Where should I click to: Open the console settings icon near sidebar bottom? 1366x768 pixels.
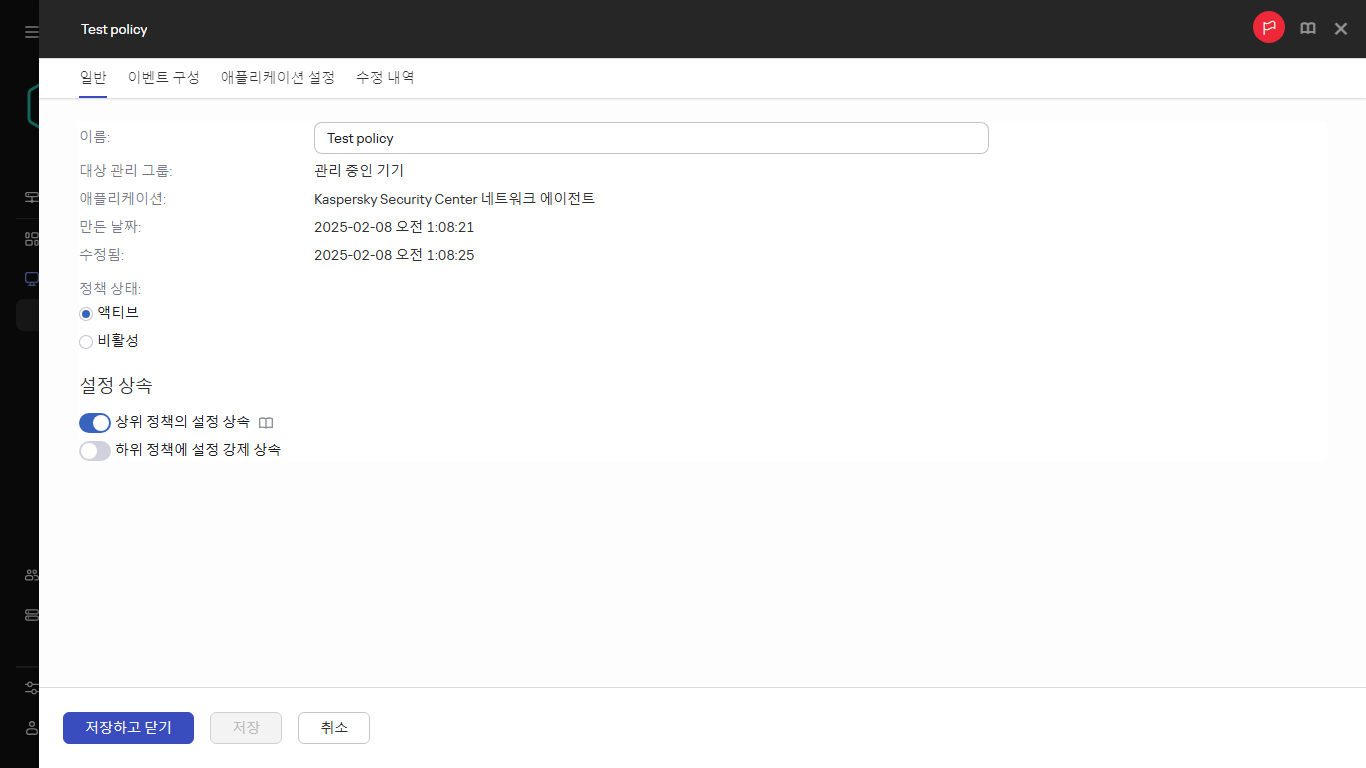30,688
